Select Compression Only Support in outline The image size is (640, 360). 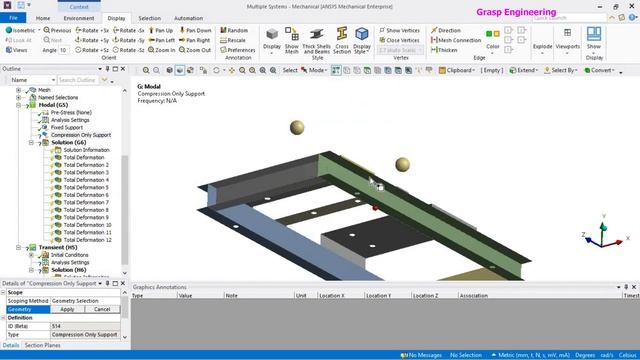tap(80, 135)
